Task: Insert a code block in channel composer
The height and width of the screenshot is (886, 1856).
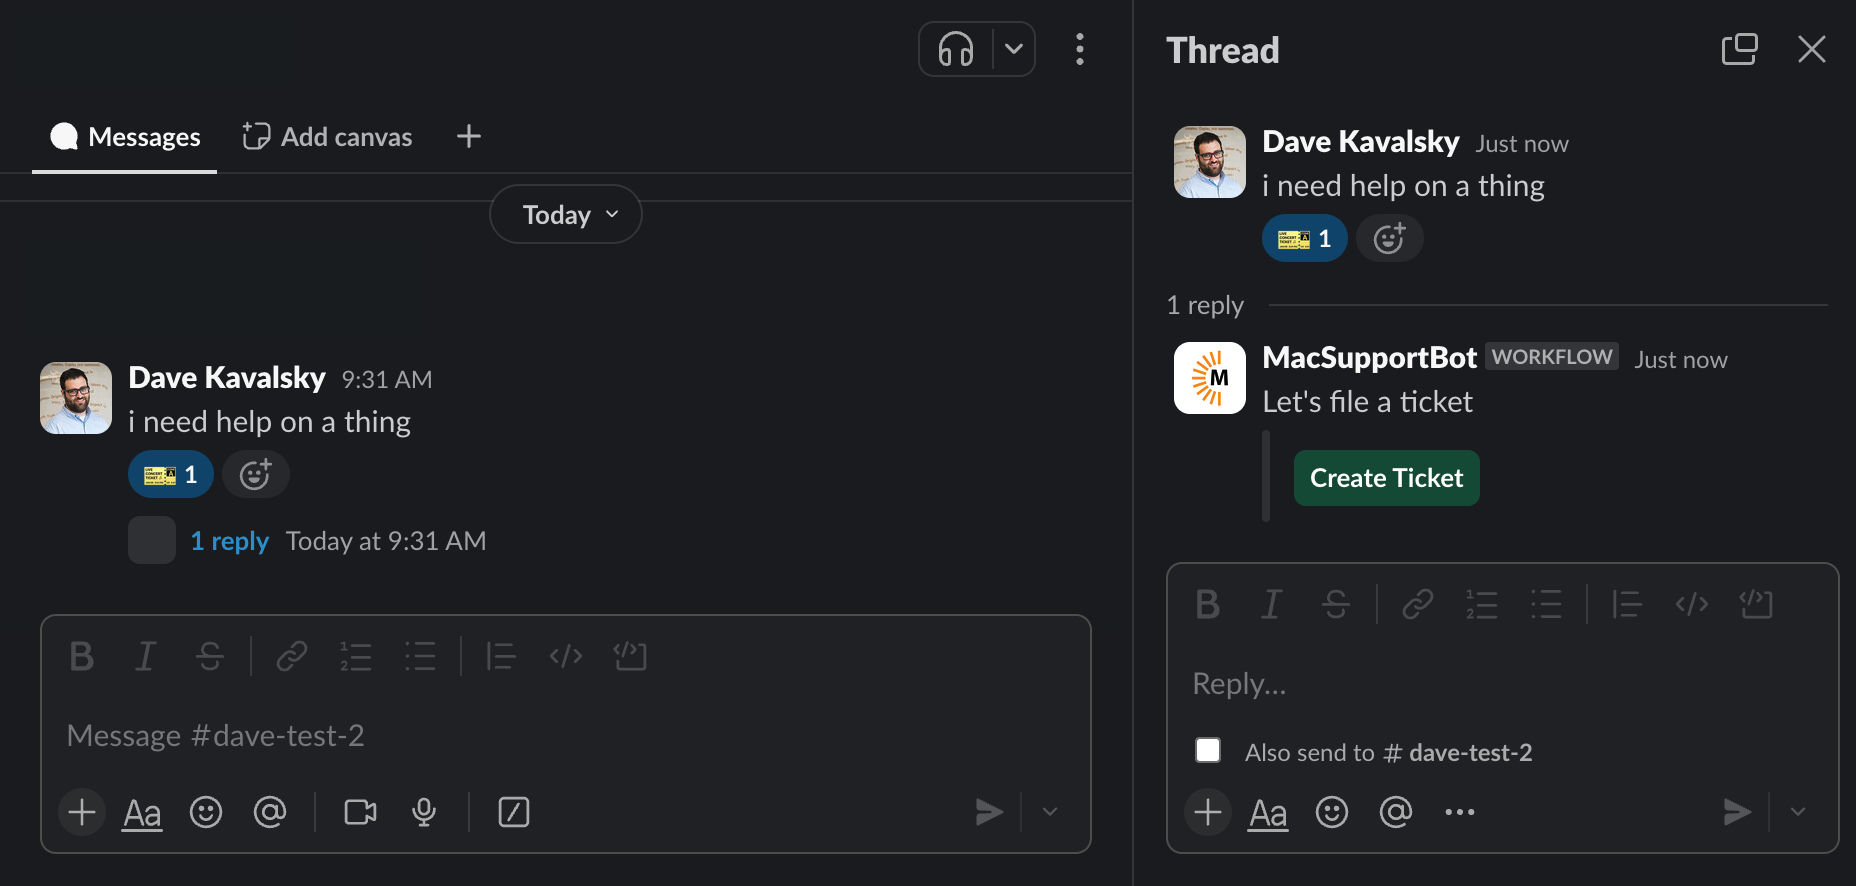Action: (x=630, y=656)
